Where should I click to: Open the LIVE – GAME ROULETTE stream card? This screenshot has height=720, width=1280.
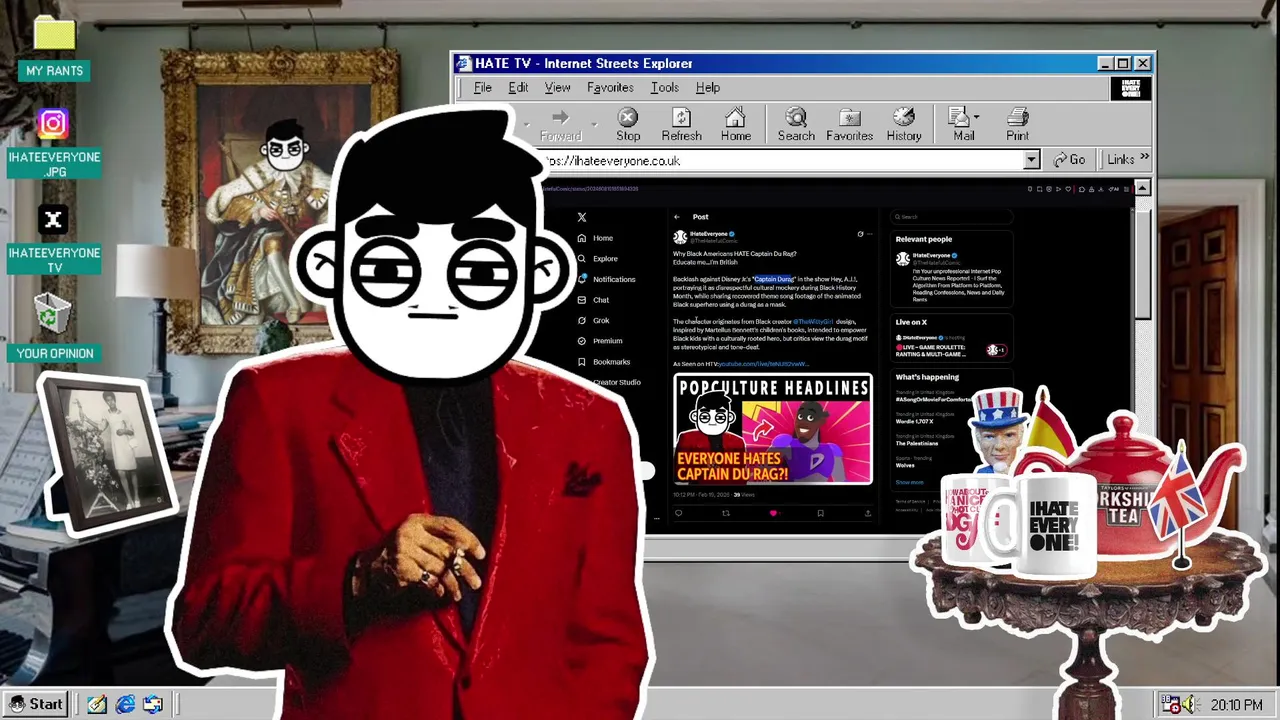950,346
